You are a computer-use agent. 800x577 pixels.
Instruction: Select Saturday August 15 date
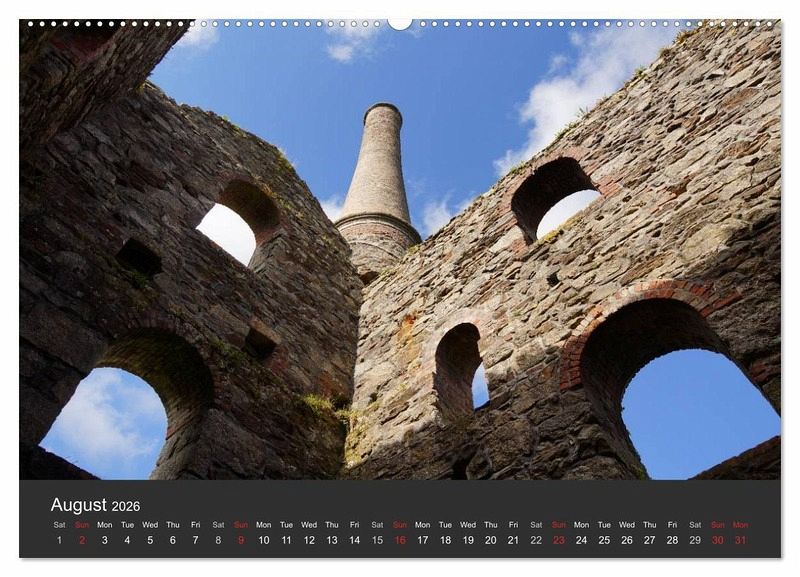coord(377,540)
